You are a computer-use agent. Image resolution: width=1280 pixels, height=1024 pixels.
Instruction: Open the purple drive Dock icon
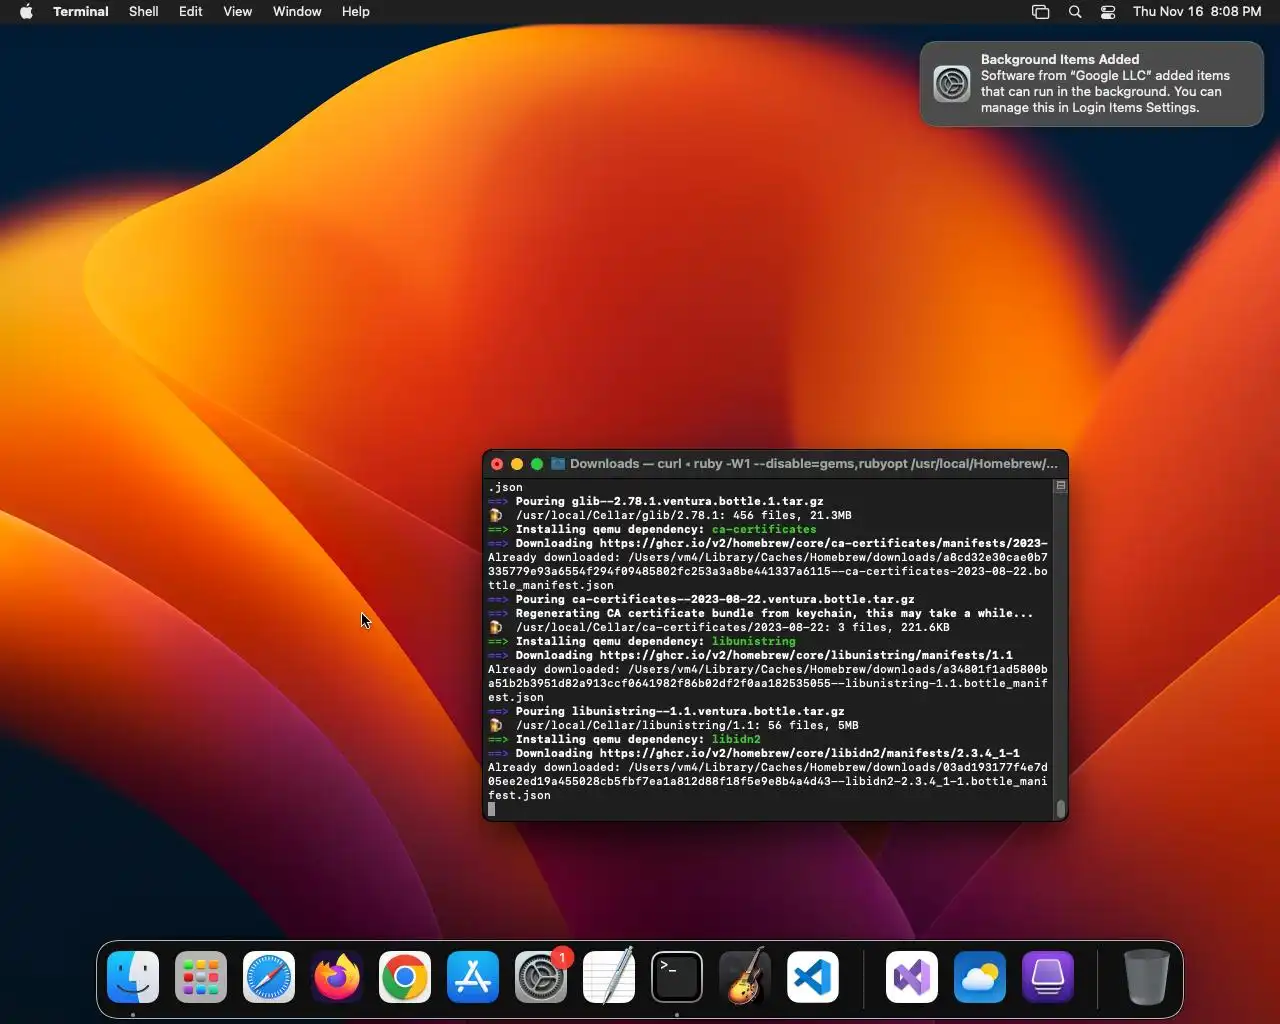pos(1048,977)
